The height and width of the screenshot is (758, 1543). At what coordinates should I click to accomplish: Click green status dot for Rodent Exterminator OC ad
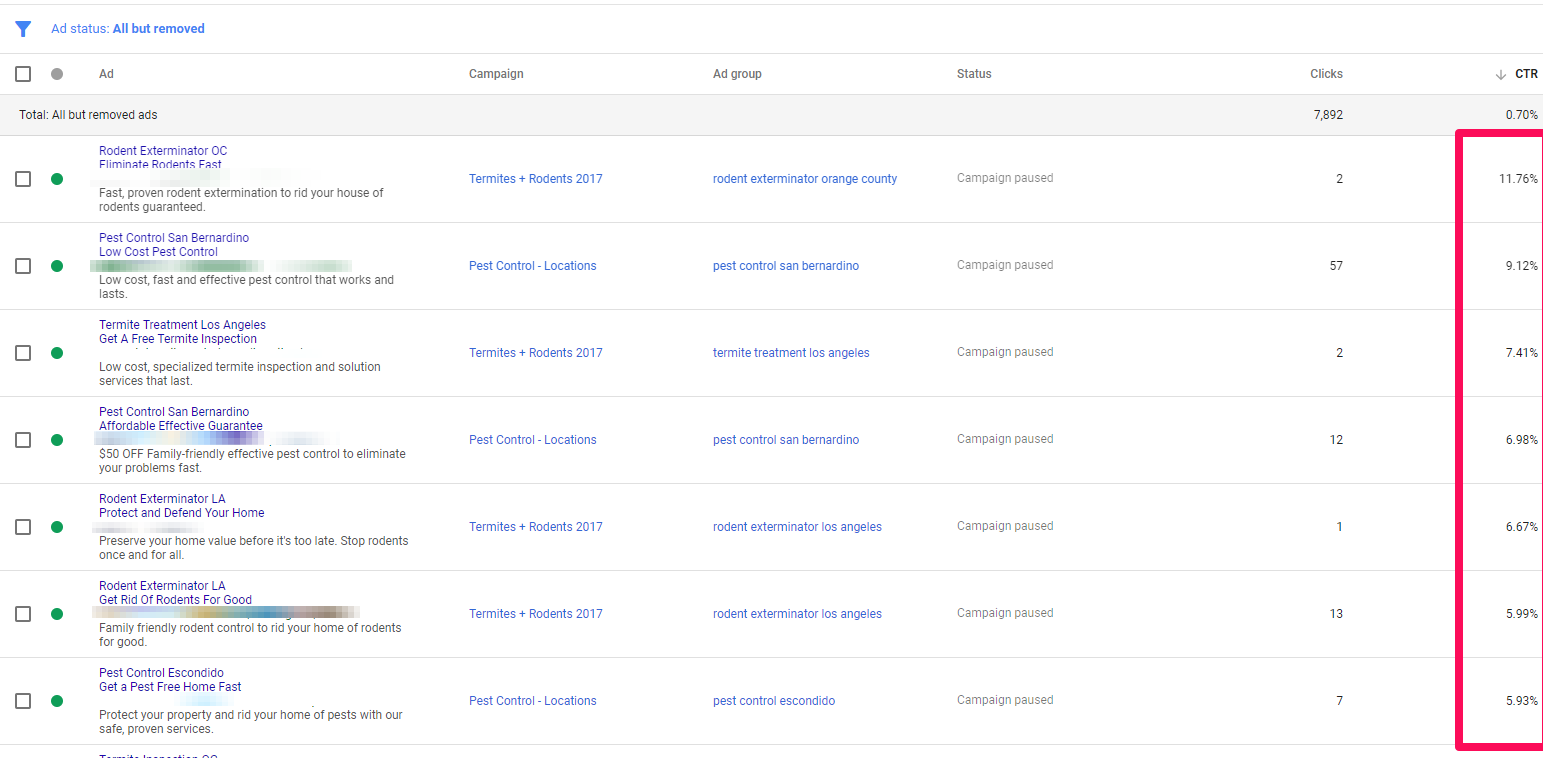(57, 179)
